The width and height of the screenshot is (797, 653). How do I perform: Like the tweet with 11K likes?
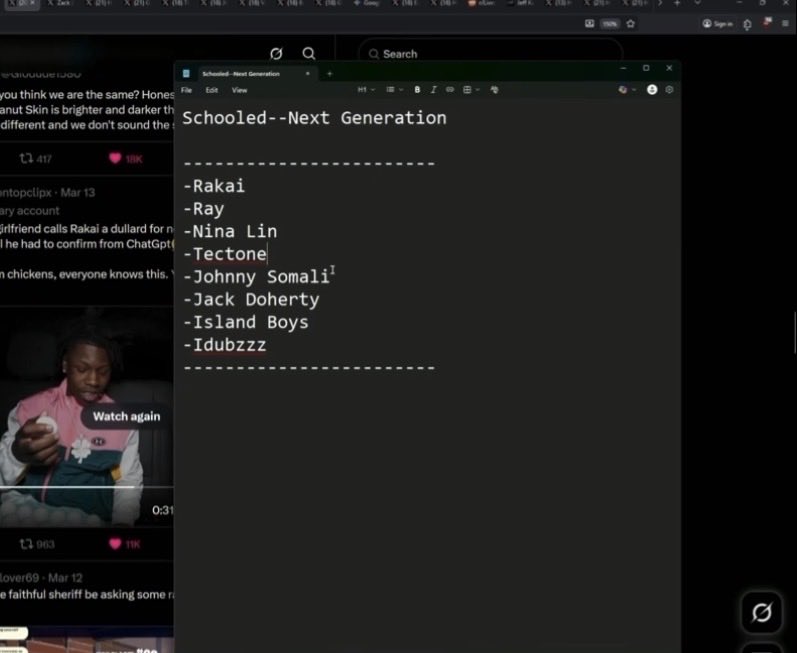coord(125,544)
